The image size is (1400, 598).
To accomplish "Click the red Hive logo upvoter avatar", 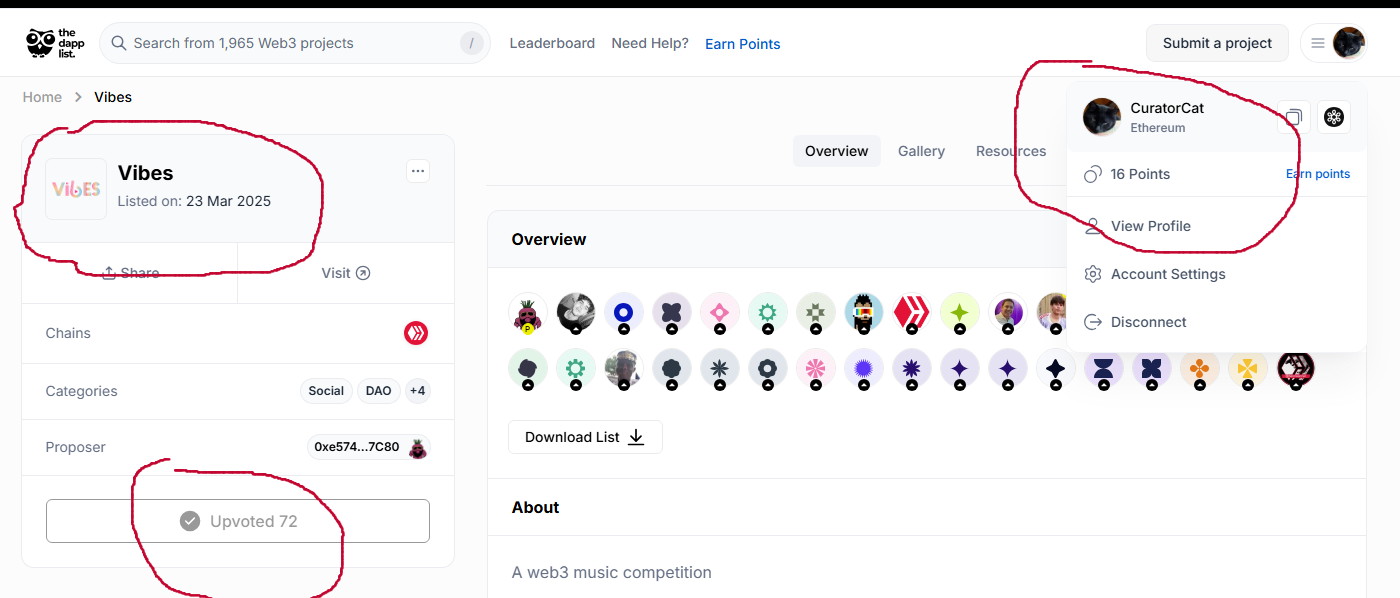I will 912,313.
